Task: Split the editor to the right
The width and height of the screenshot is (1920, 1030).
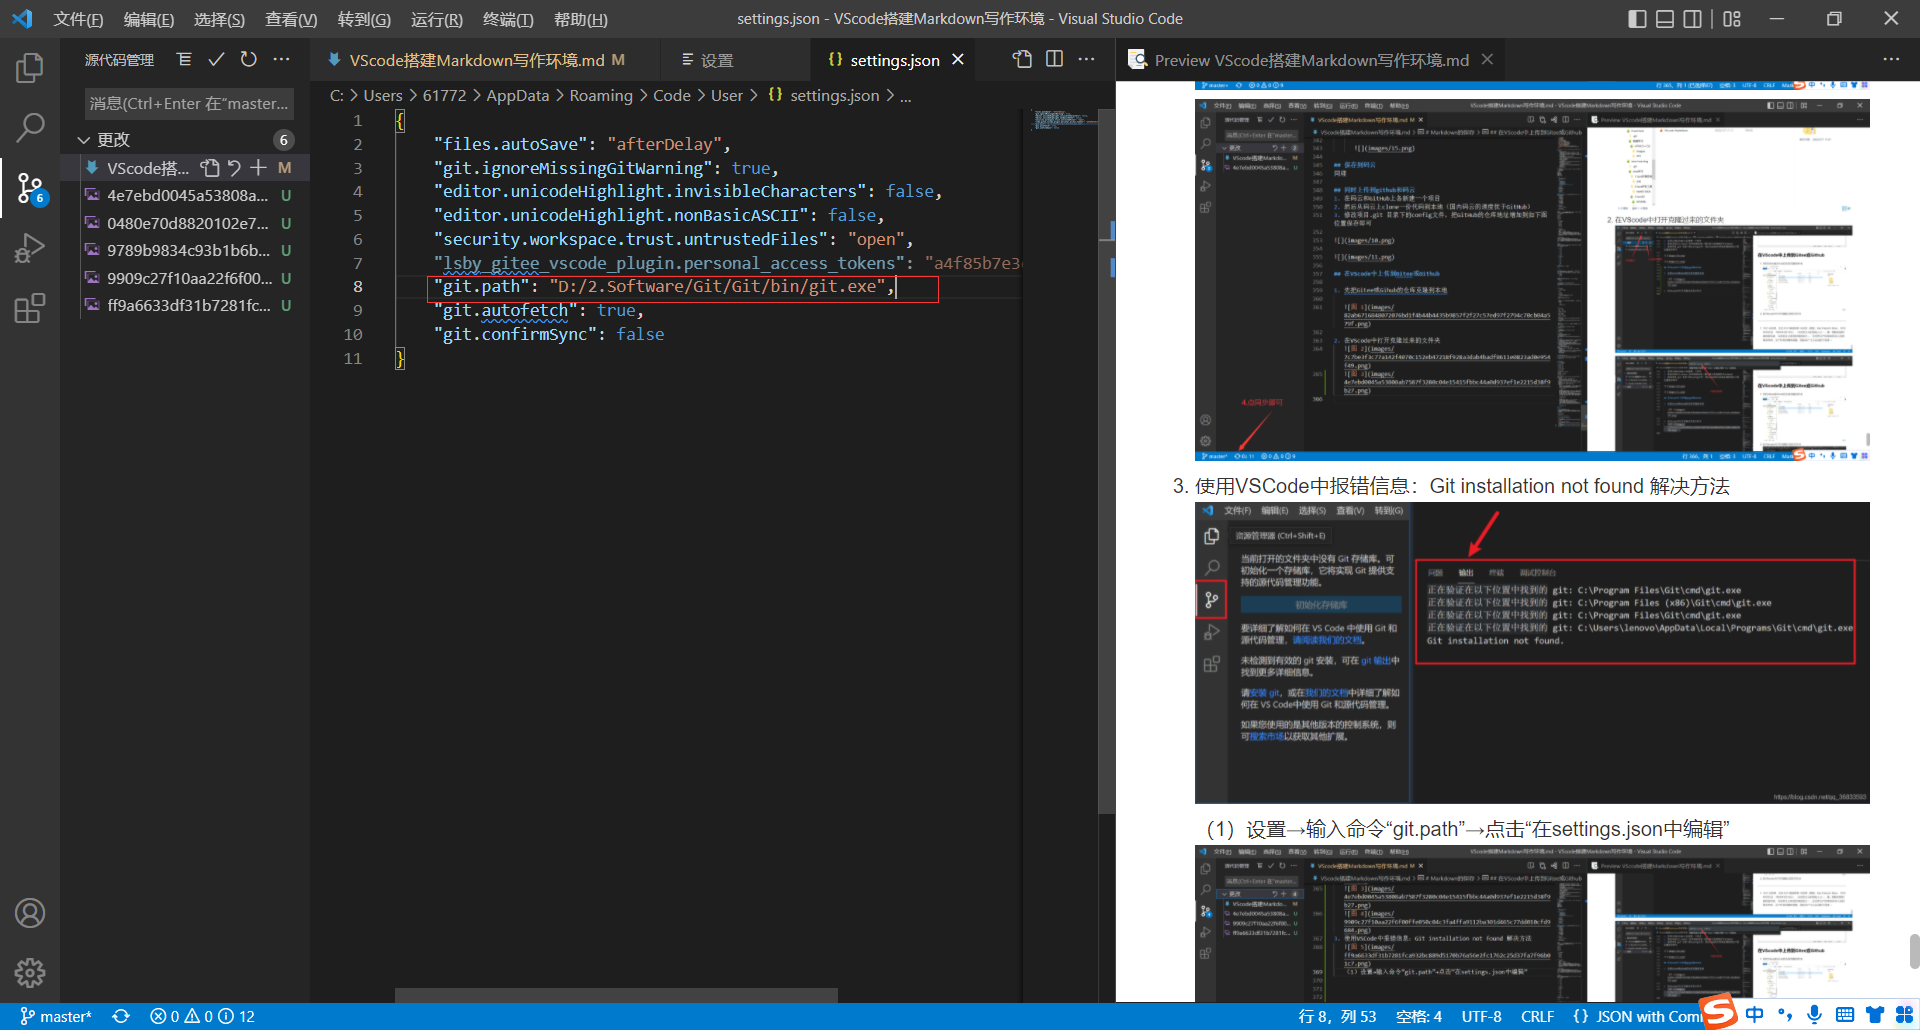Action: click(x=1054, y=59)
